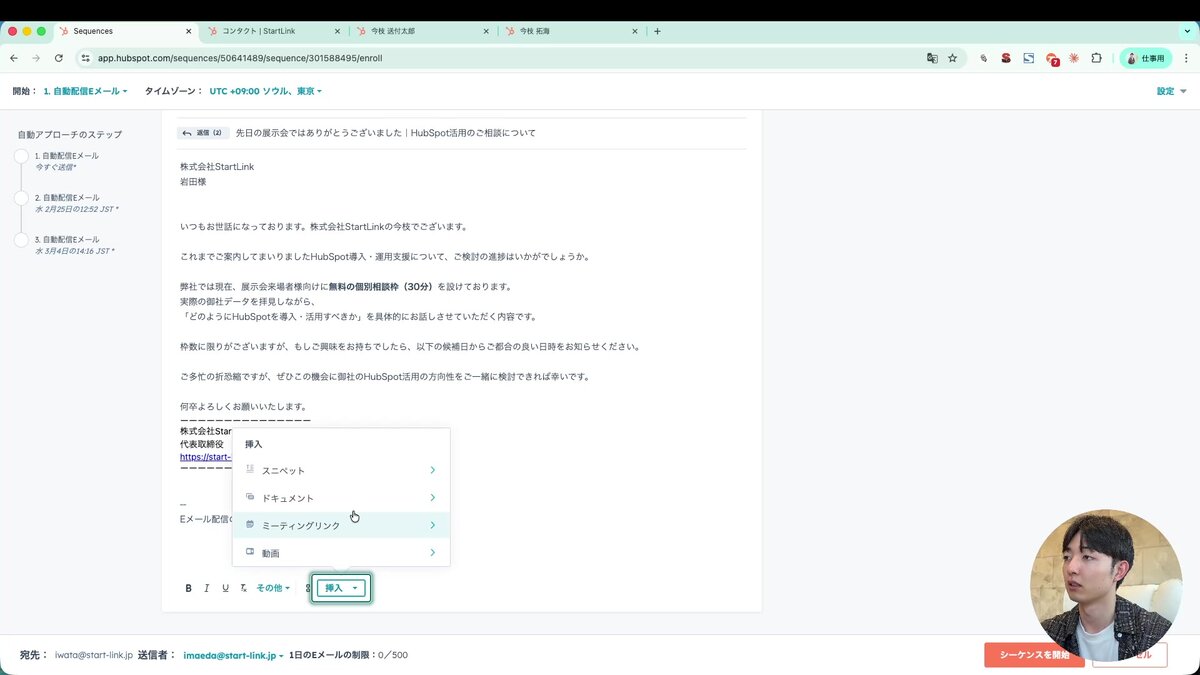Open the Chrome extensions puzzle icon
Screen dimensions: 1200x675
tap(1094, 59)
